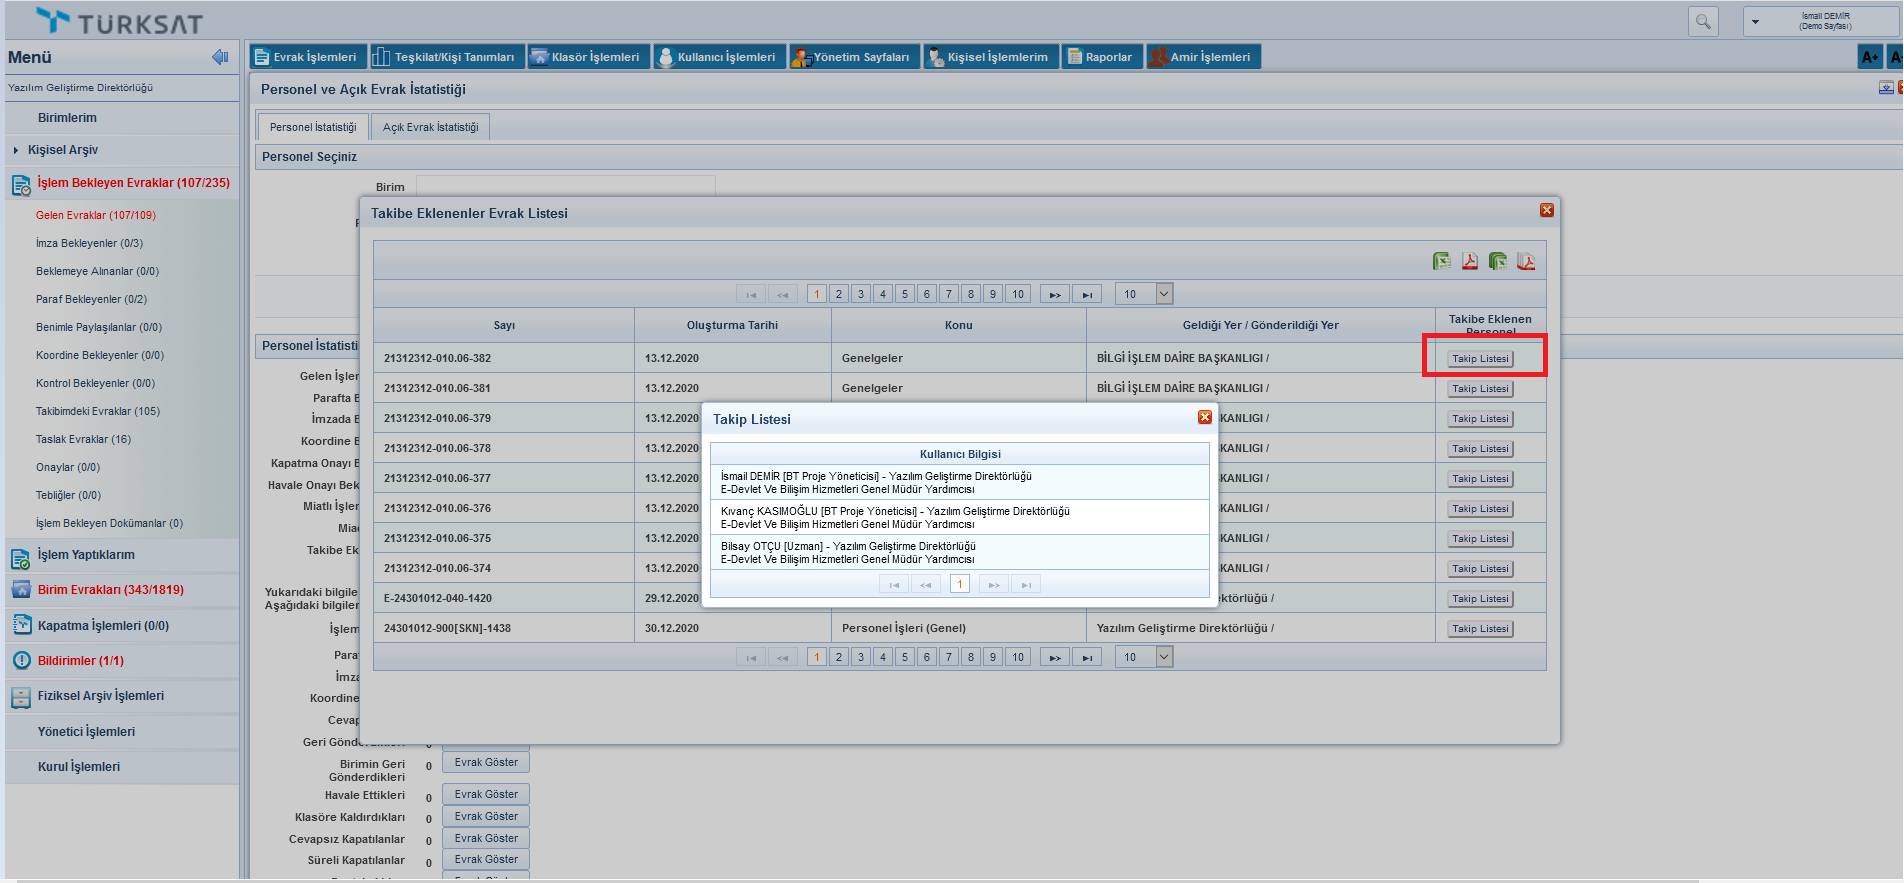Export all pages to PDF (stacked icon)
Image resolution: width=1904 pixels, height=883 pixels.
click(x=1526, y=261)
